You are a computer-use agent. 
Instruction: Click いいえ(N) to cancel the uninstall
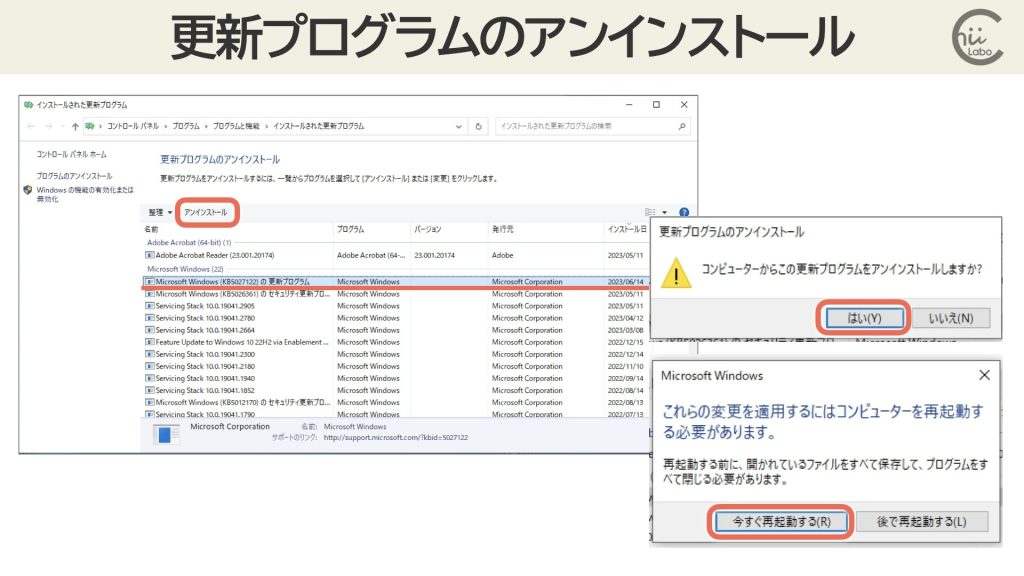click(951, 318)
